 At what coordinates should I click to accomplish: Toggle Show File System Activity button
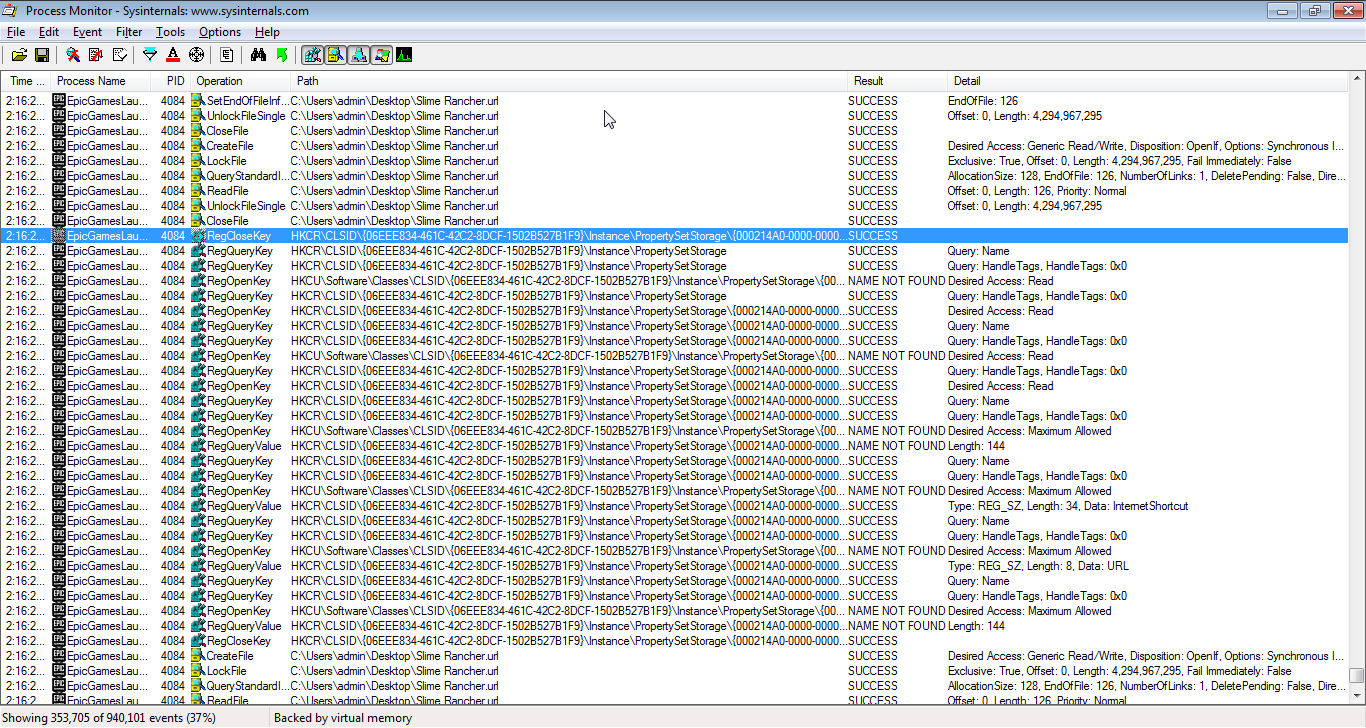(x=335, y=55)
